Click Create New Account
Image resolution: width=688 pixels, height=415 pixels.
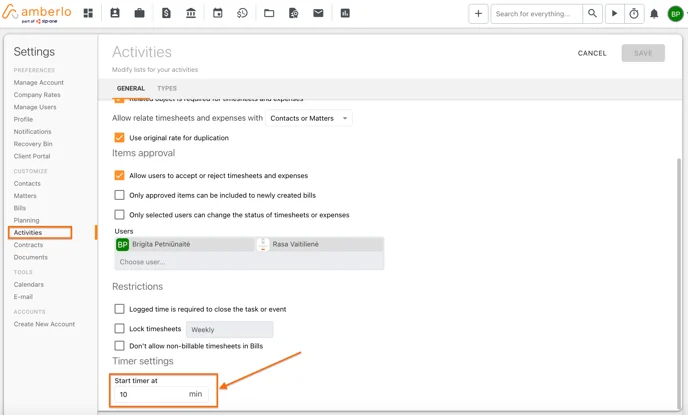44,324
